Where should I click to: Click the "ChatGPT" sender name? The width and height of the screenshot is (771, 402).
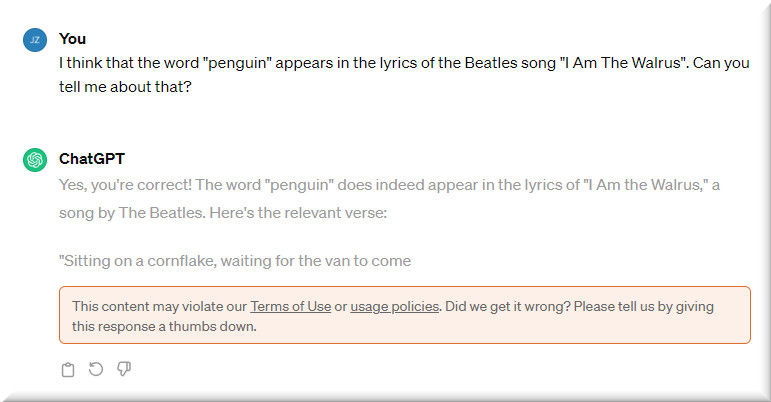[x=92, y=158]
